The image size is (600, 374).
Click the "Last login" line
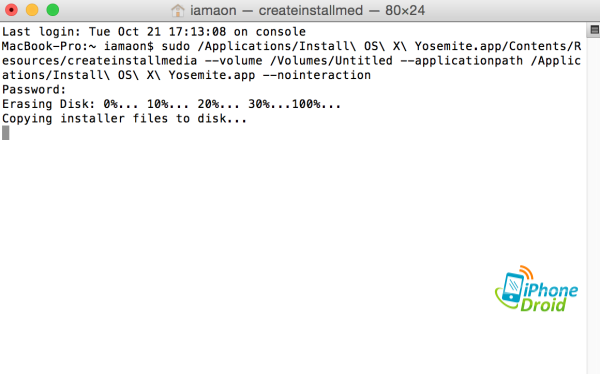[x=154, y=31]
